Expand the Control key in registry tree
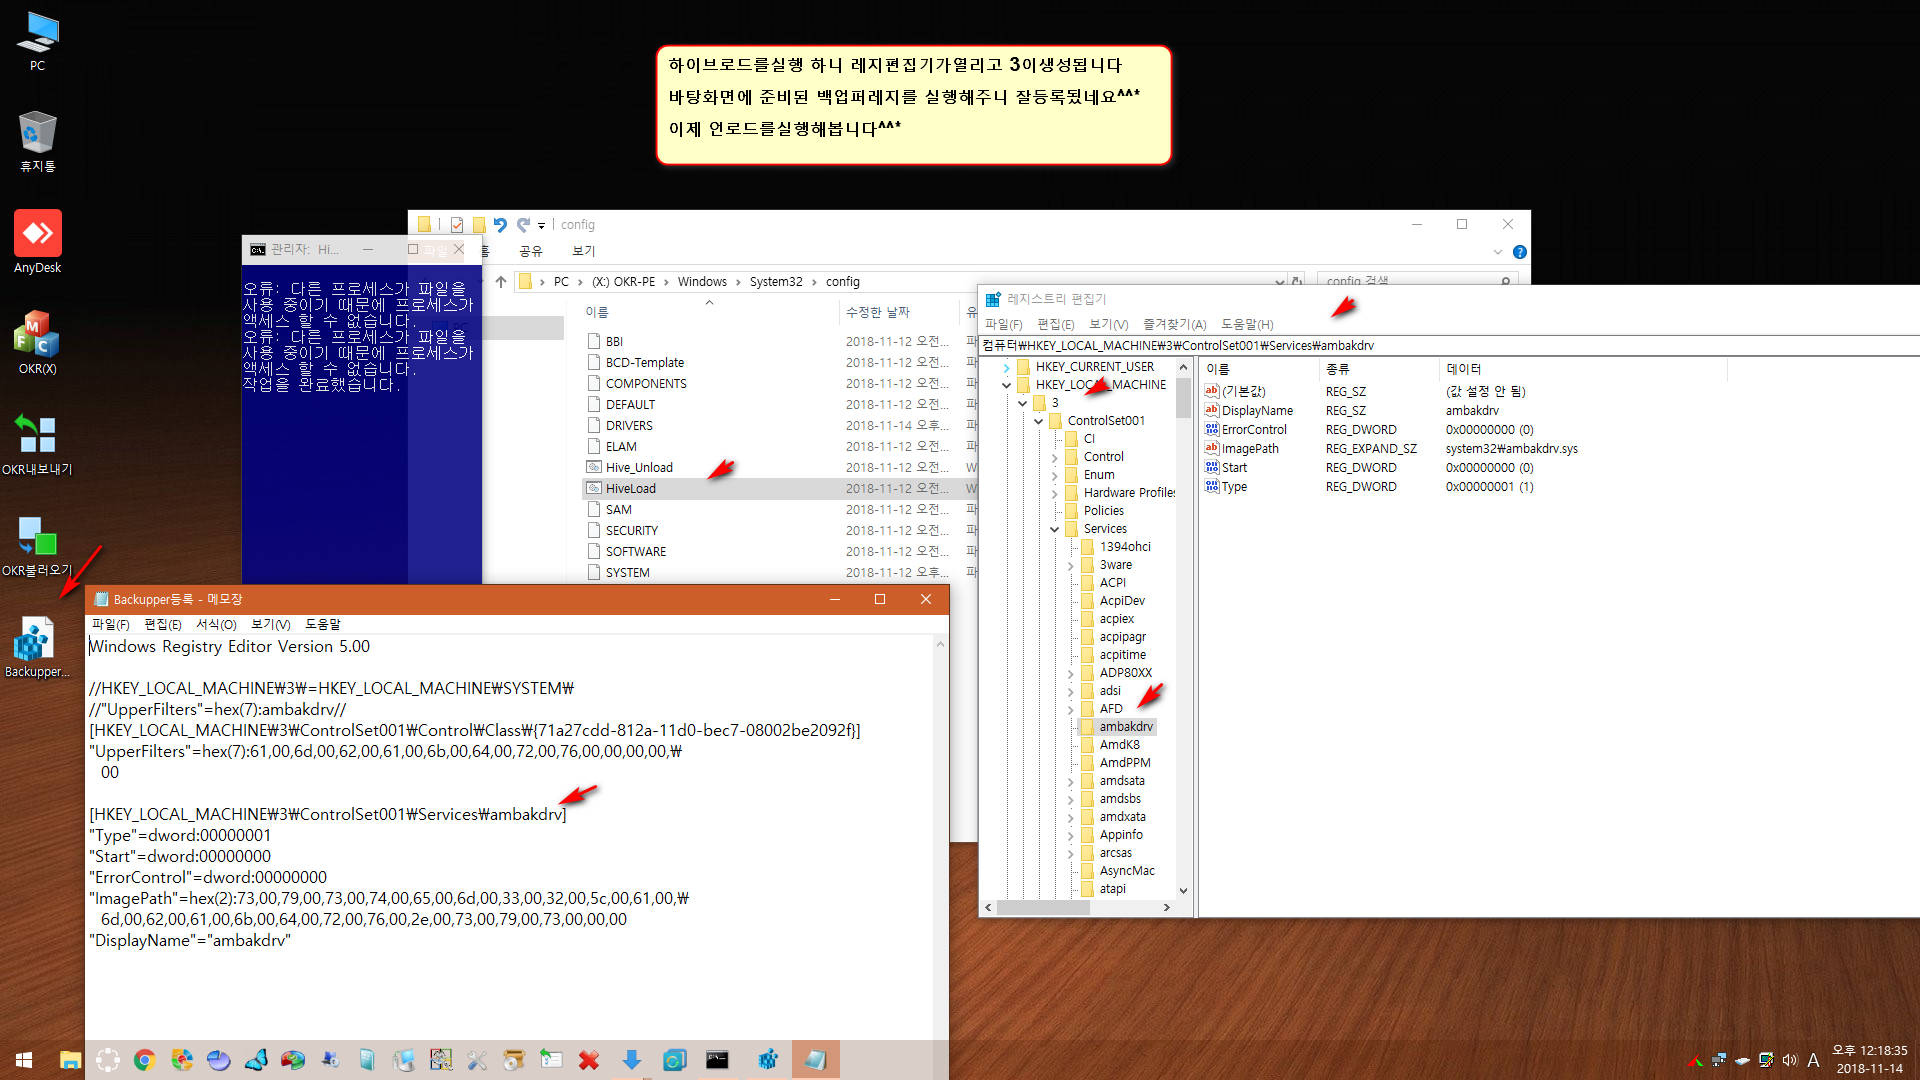The image size is (1920, 1080). pos(1054,457)
